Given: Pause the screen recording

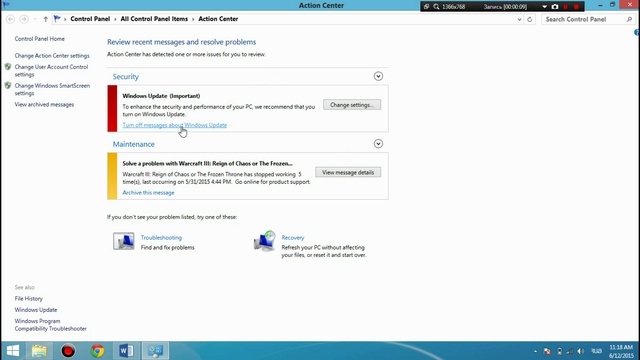Looking at the screenshot, I should point(566,7).
